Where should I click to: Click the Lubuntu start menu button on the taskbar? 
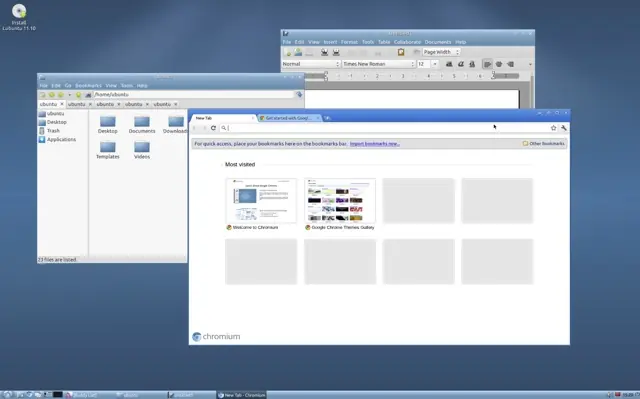click(7, 395)
